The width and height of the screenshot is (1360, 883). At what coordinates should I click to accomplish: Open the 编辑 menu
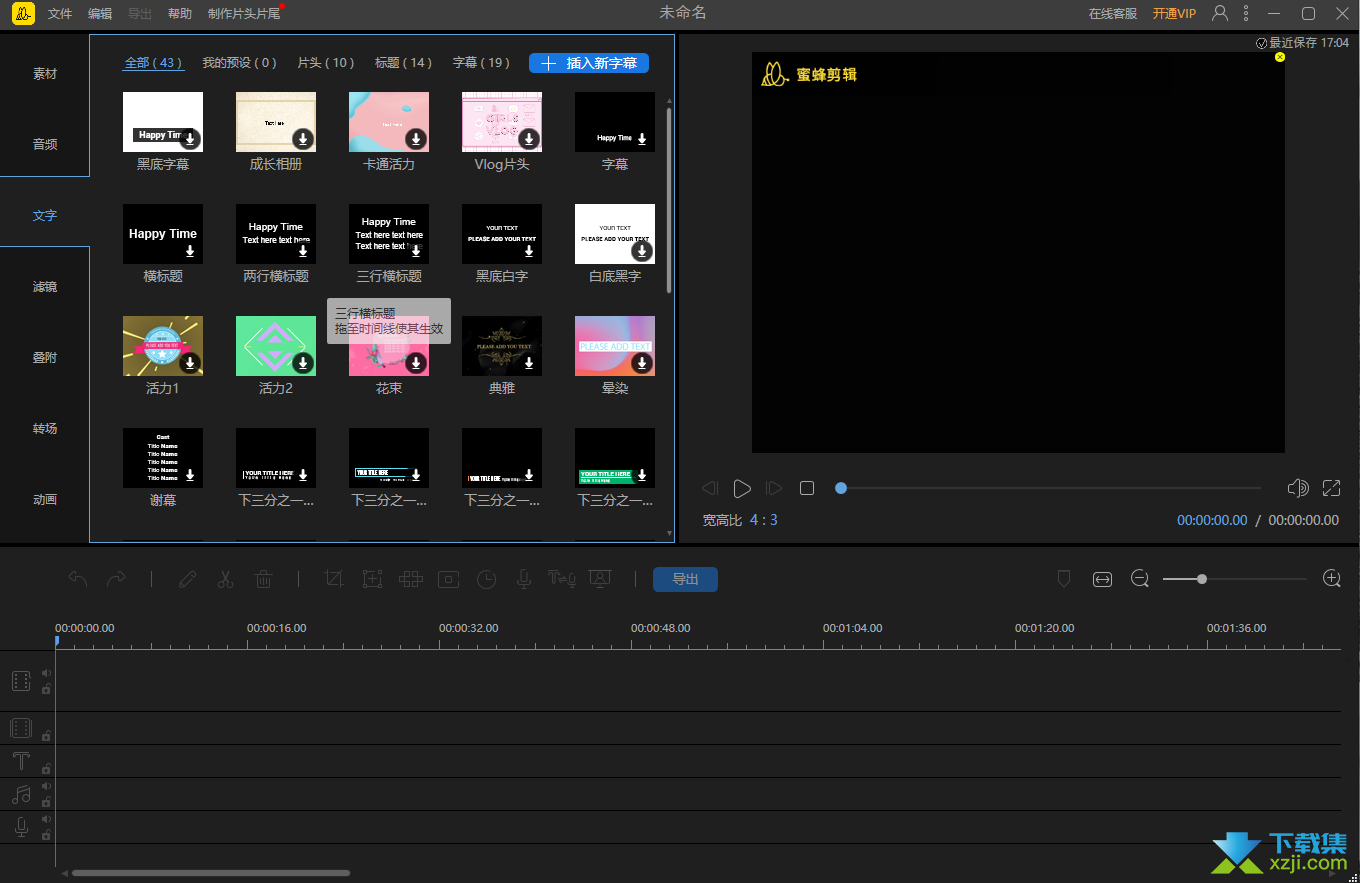[100, 14]
